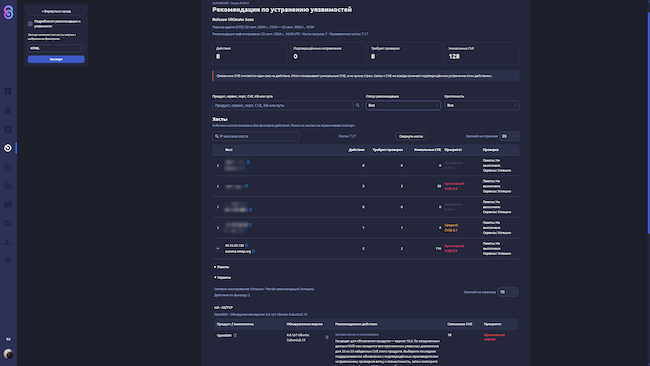Click the ssh · 22/TCP service heading

pyautogui.click(x=223, y=308)
